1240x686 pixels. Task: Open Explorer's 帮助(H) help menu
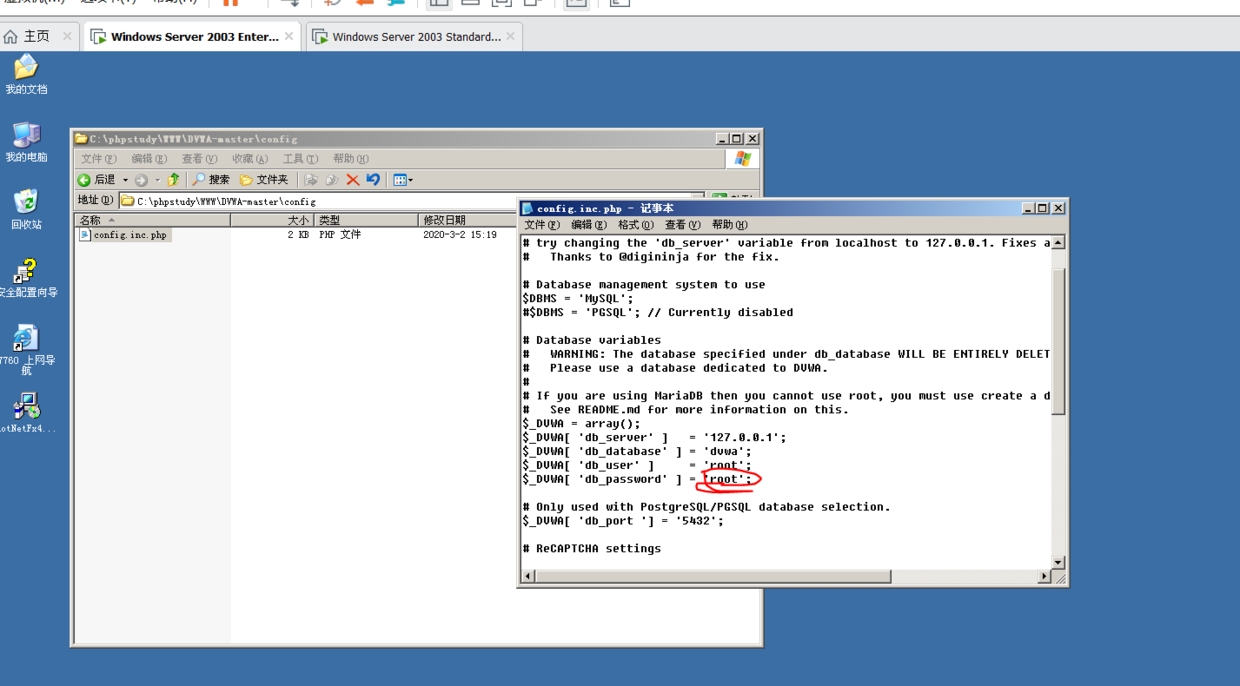click(x=350, y=159)
